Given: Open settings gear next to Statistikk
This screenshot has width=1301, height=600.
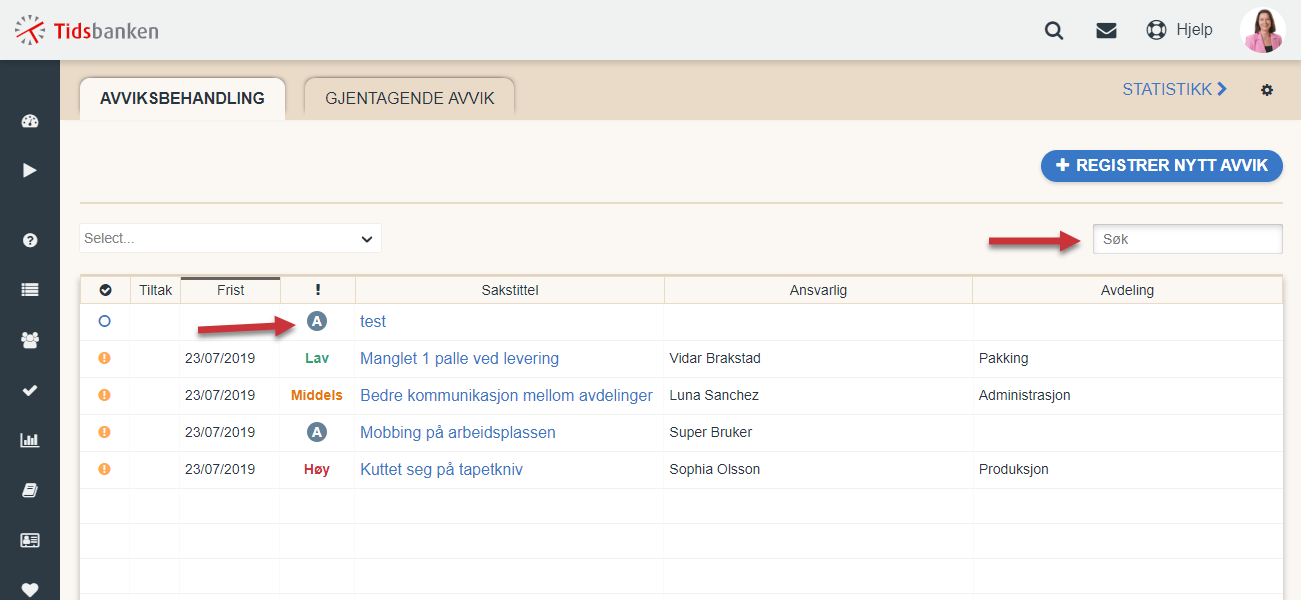Looking at the screenshot, I should tap(1267, 90).
